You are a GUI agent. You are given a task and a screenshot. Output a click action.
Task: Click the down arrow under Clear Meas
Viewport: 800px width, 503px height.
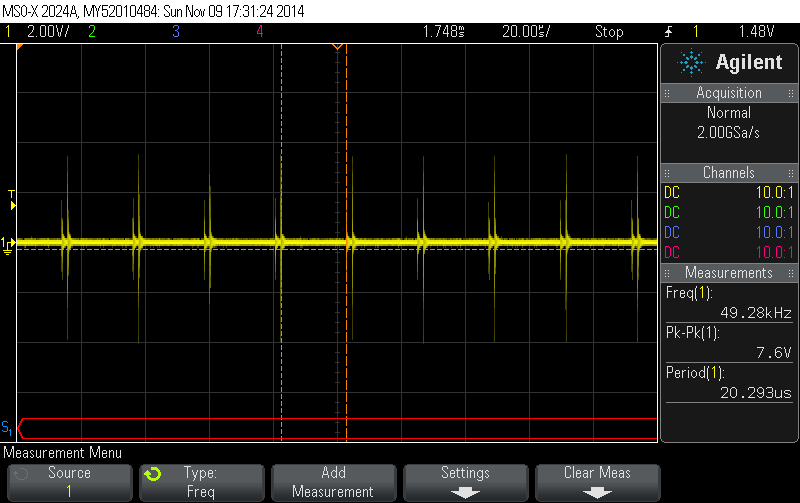pyautogui.click(x=597, y=491)
